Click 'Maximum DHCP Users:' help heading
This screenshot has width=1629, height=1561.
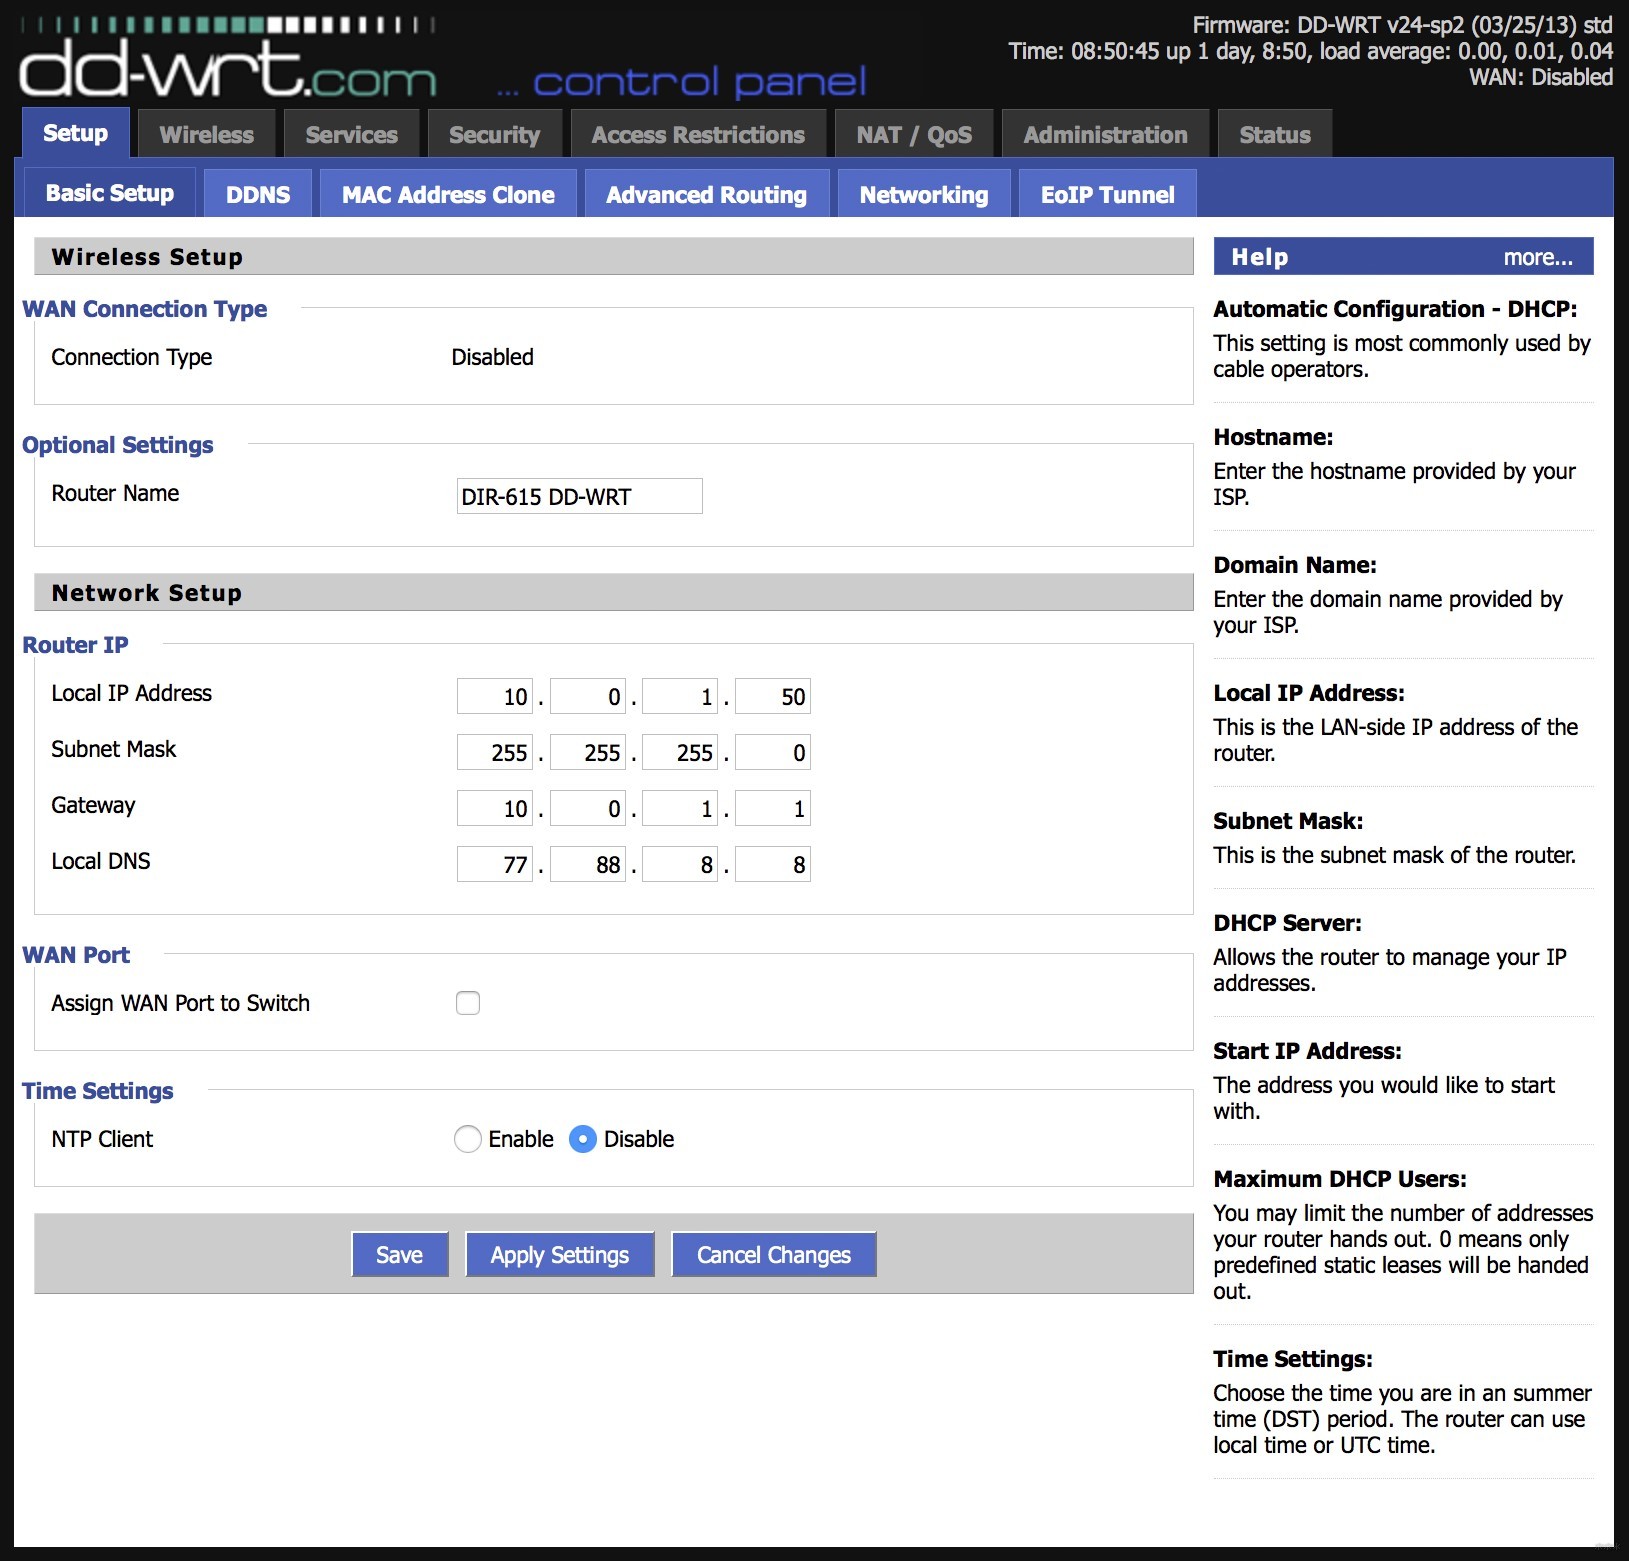(1340, 1179)
